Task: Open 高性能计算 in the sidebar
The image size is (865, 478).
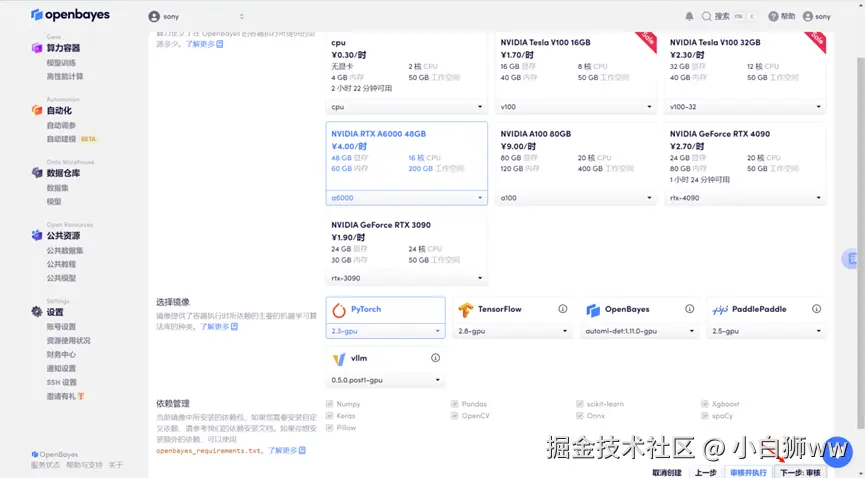Action: click(65, 76)
